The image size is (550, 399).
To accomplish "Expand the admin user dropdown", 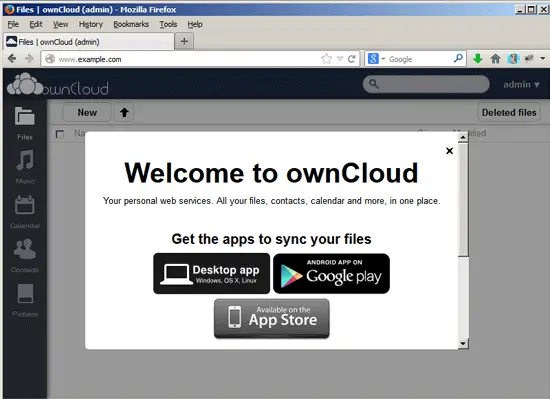I will (x=521, y=84).
